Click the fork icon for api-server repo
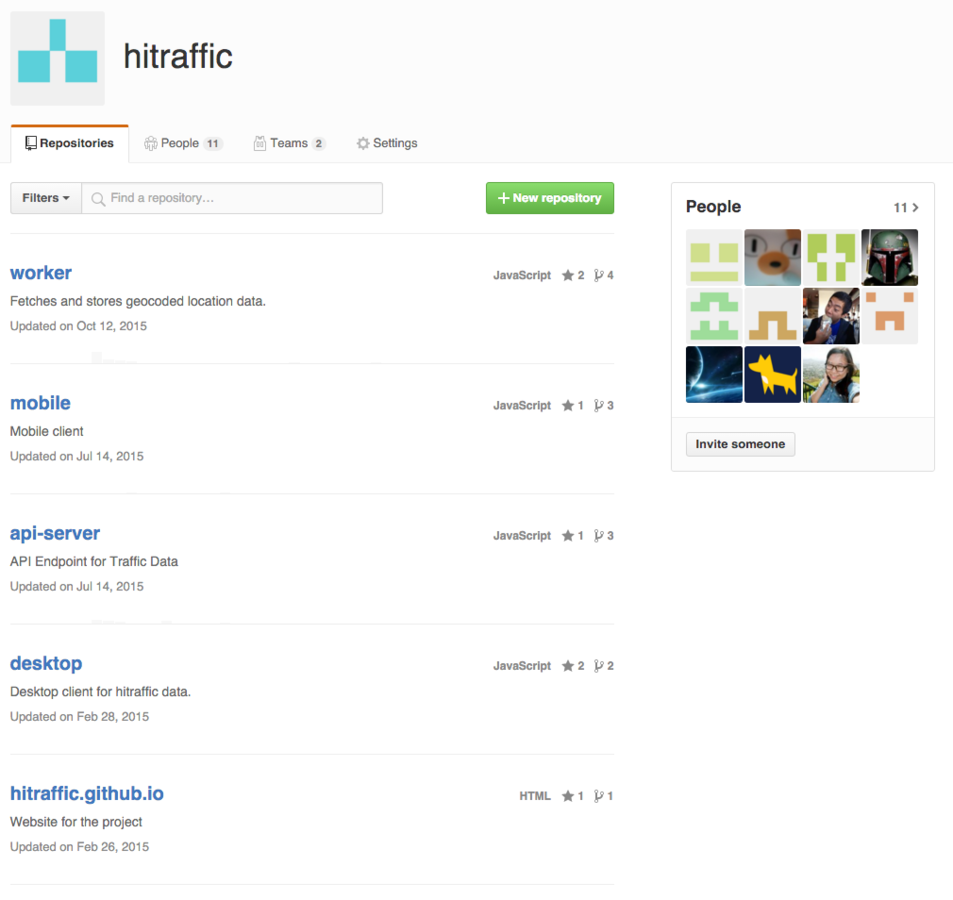The height and width of the screenshot is (900, 953). click(599, 535)
